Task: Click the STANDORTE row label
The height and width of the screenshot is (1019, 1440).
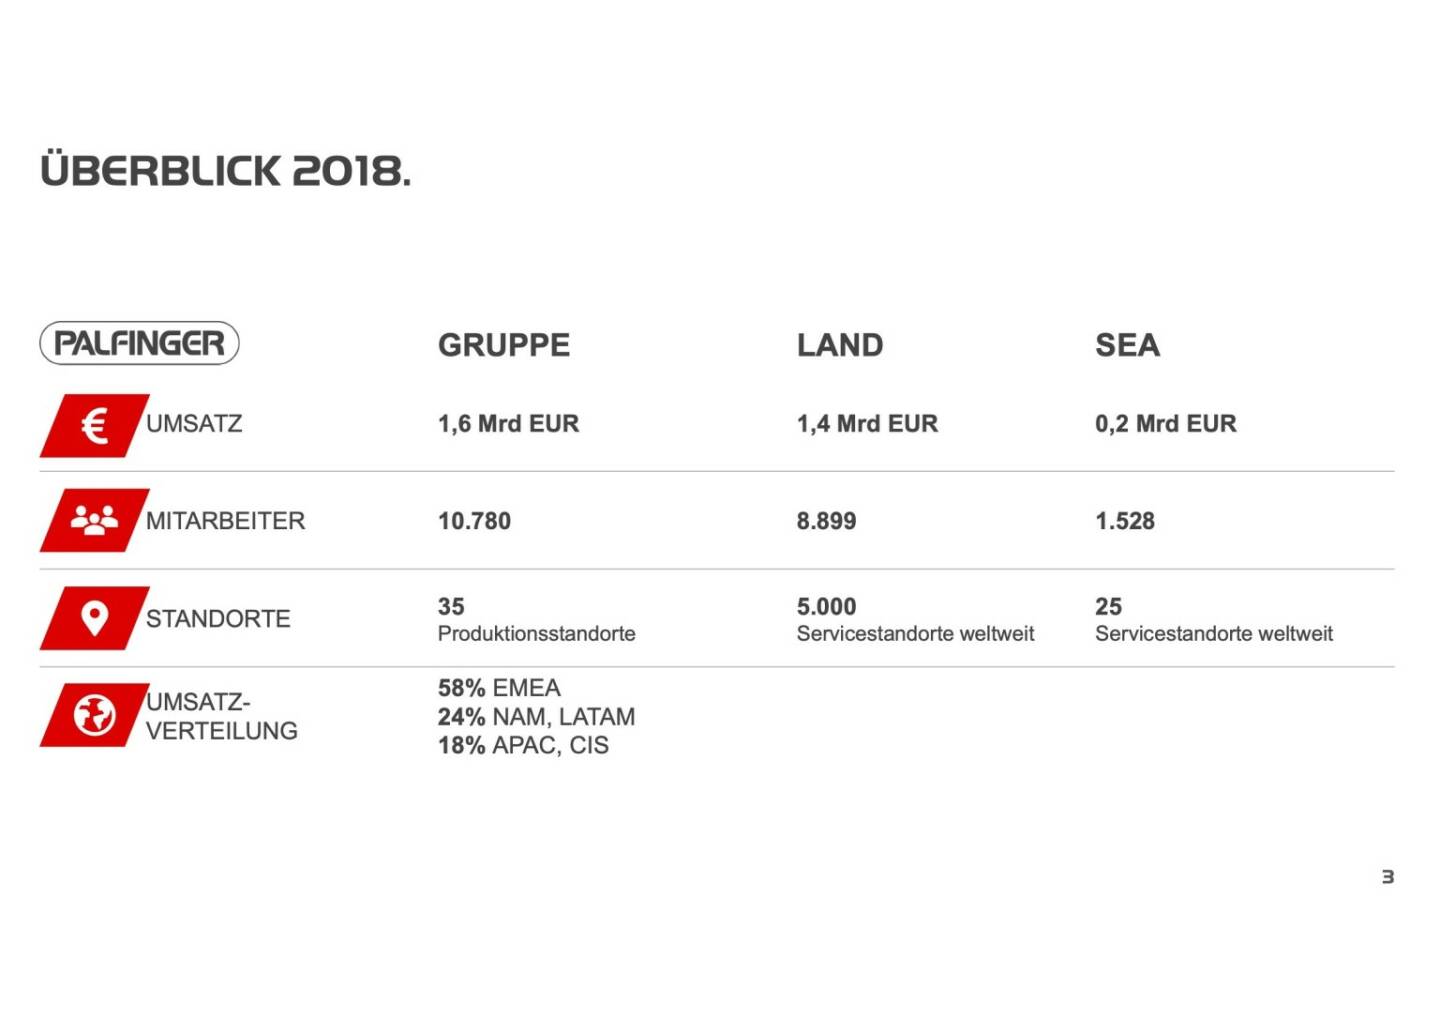Action: 218,619
